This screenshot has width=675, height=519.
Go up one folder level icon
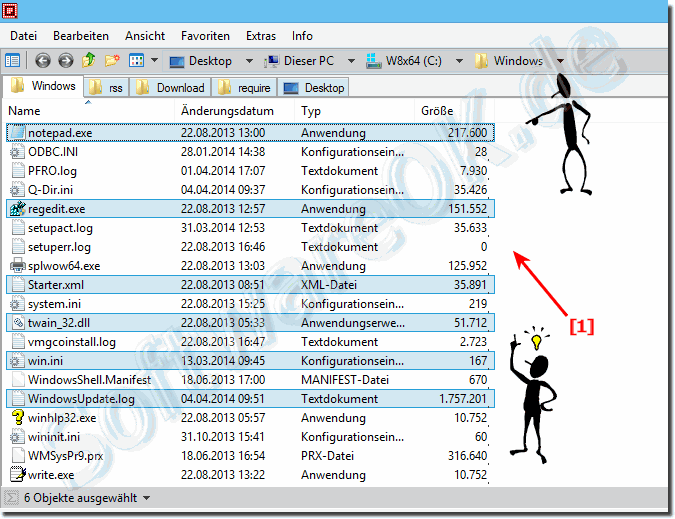[89, 60]
